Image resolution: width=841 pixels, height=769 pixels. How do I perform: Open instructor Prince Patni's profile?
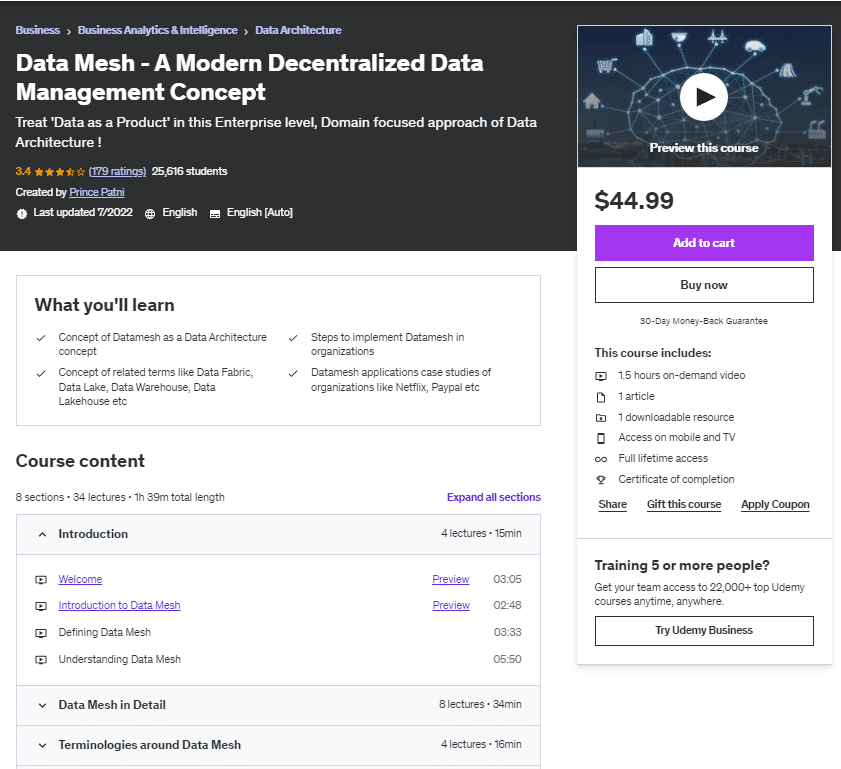97,192
